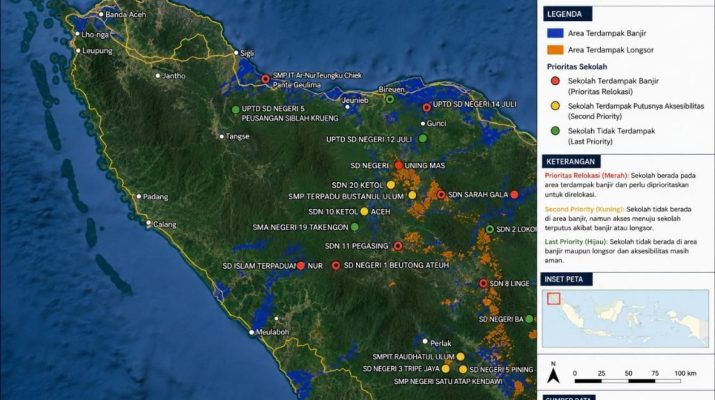Click the Indonesia inset map thumbnail

pos(625,318)
